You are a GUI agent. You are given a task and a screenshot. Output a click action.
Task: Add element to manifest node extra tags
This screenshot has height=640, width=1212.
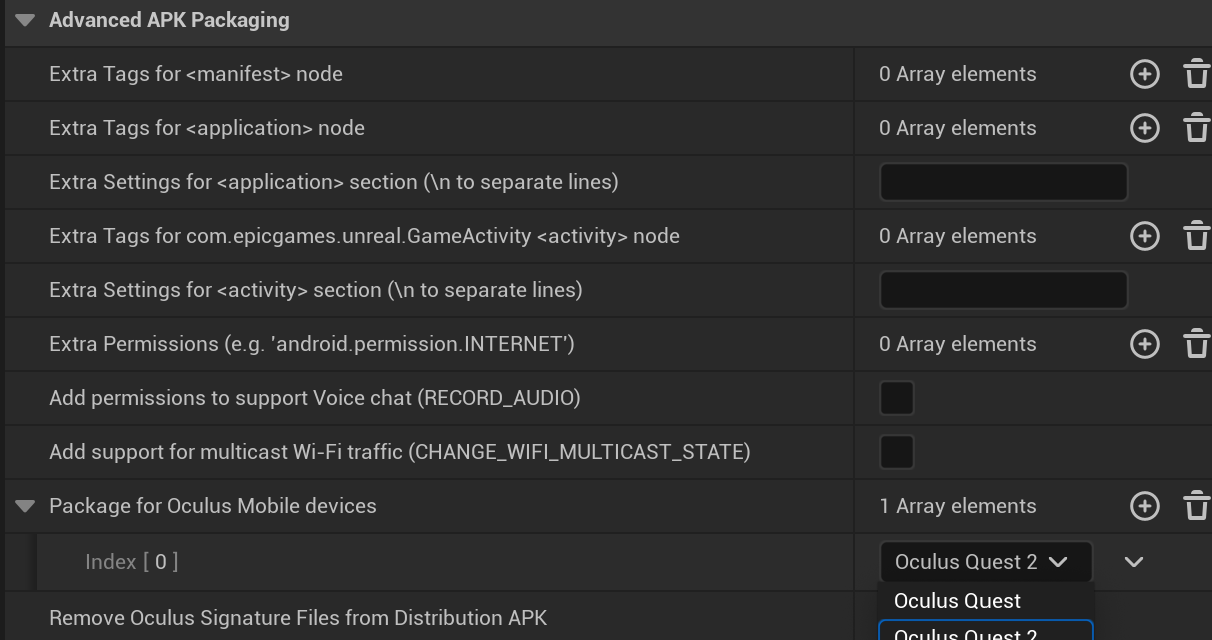pyautogui.click(x=1144, y=74)
